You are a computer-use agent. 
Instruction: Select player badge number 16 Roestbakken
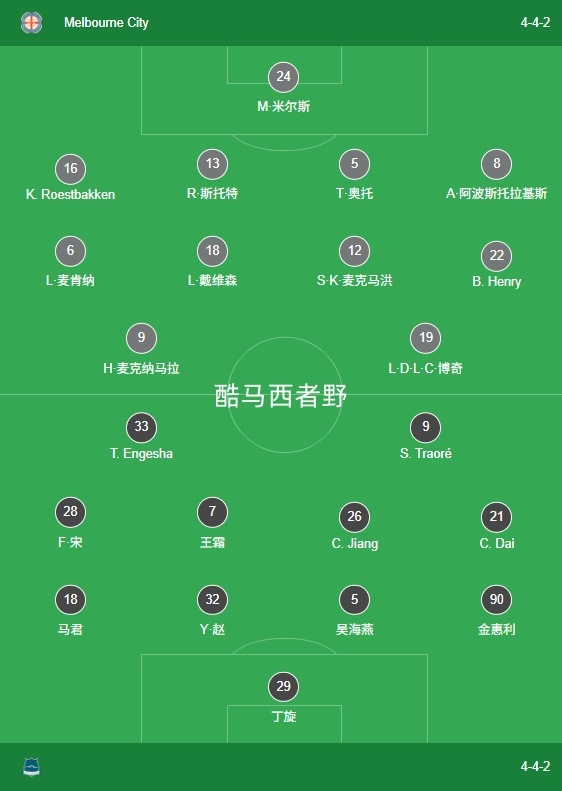[71, 168]
